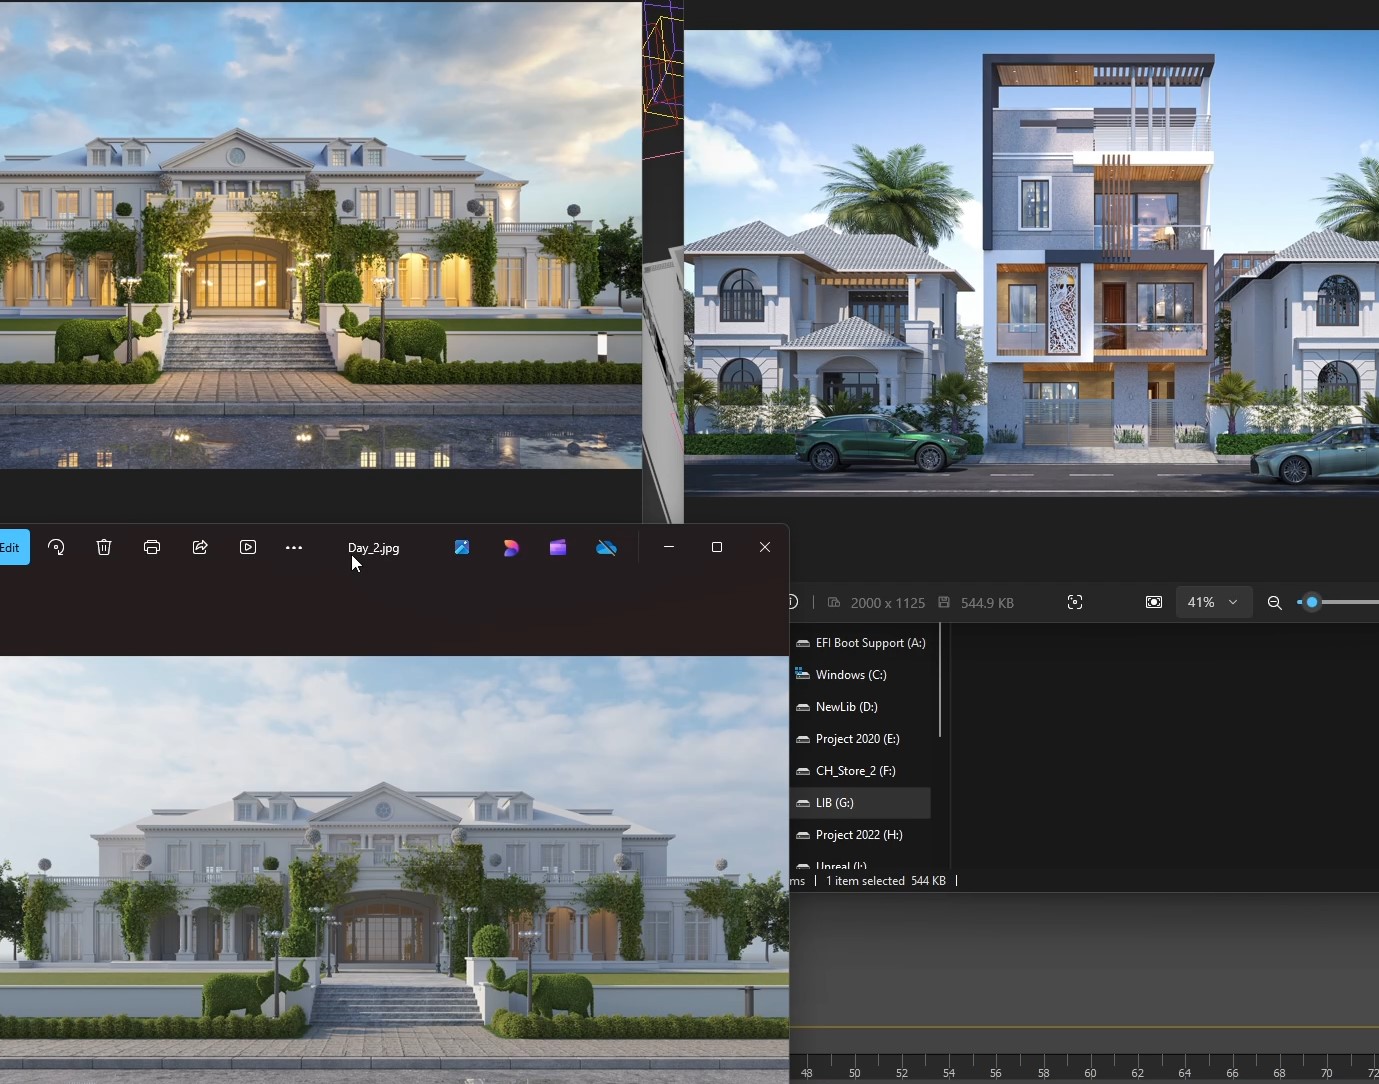Toggle the fit-to-window zoom icon

[x=1075, y=602]
